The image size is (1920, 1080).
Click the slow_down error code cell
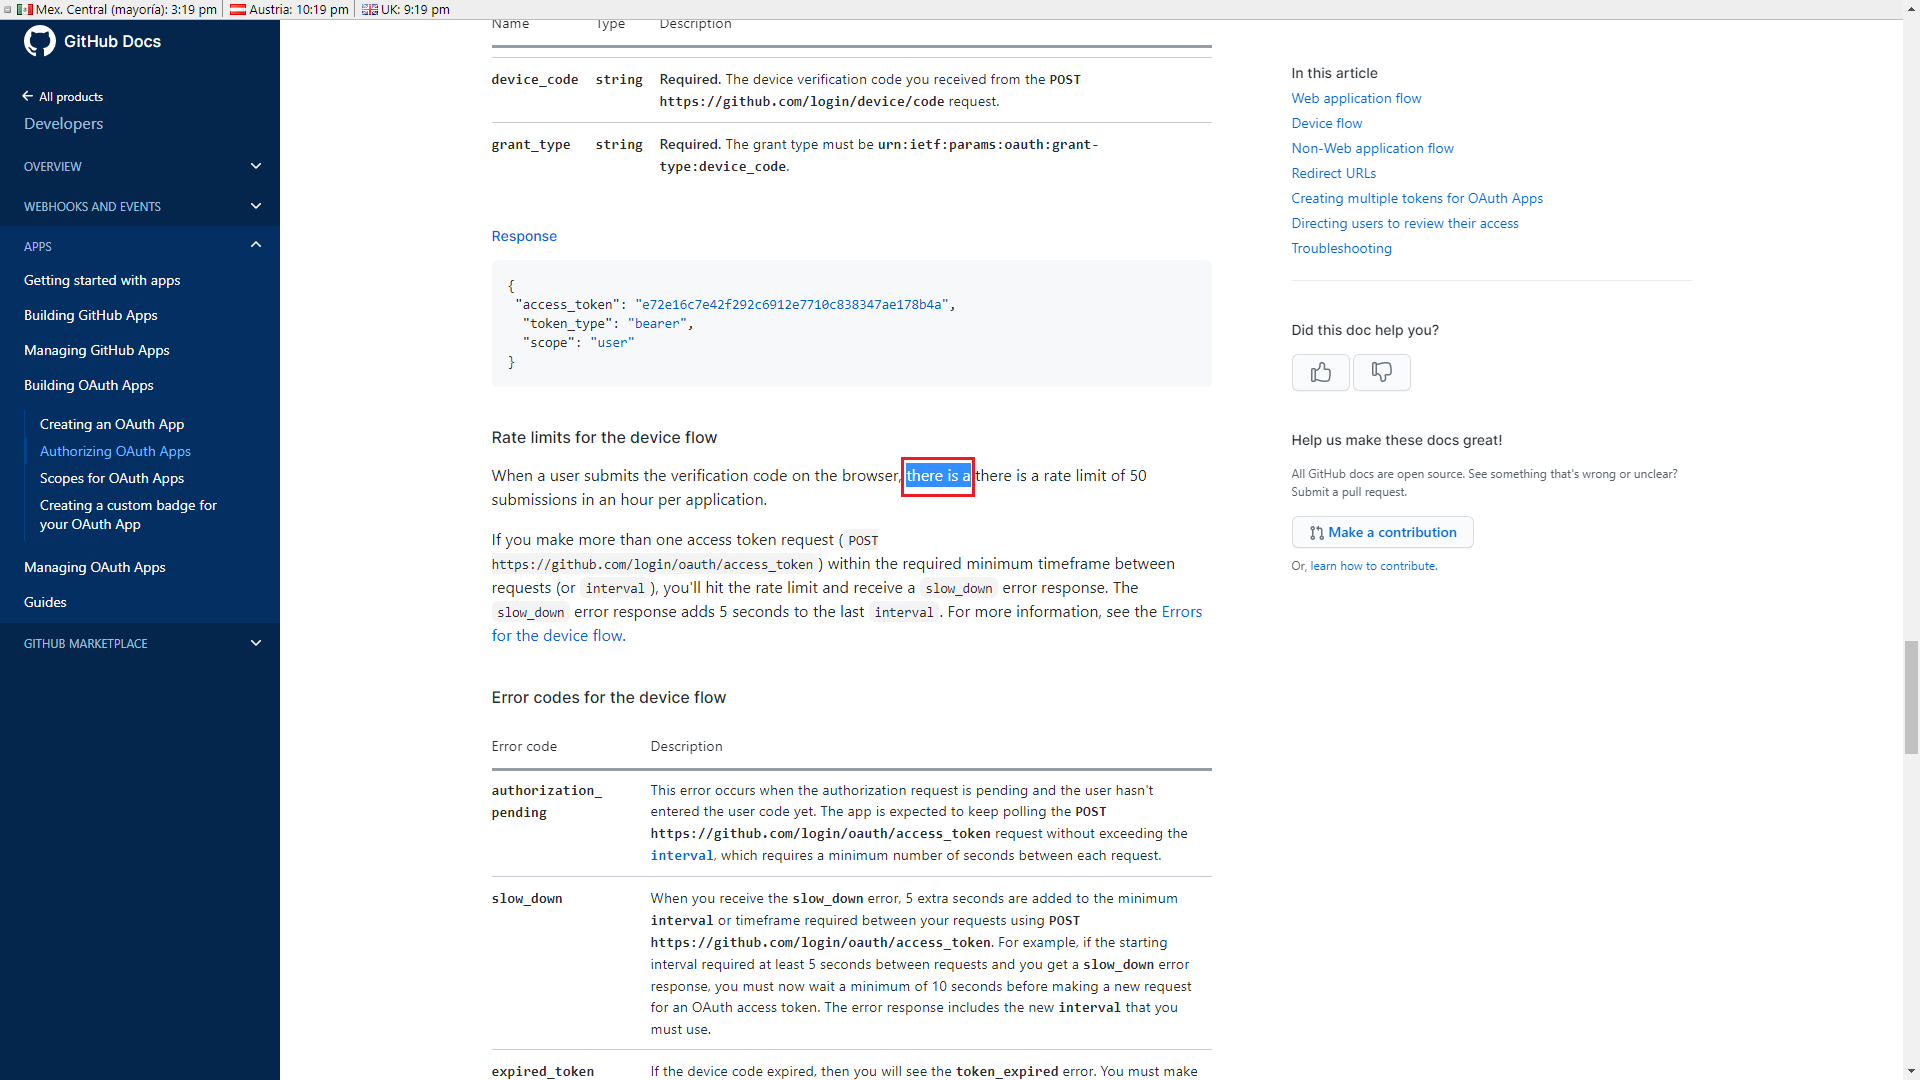point(527,898)
